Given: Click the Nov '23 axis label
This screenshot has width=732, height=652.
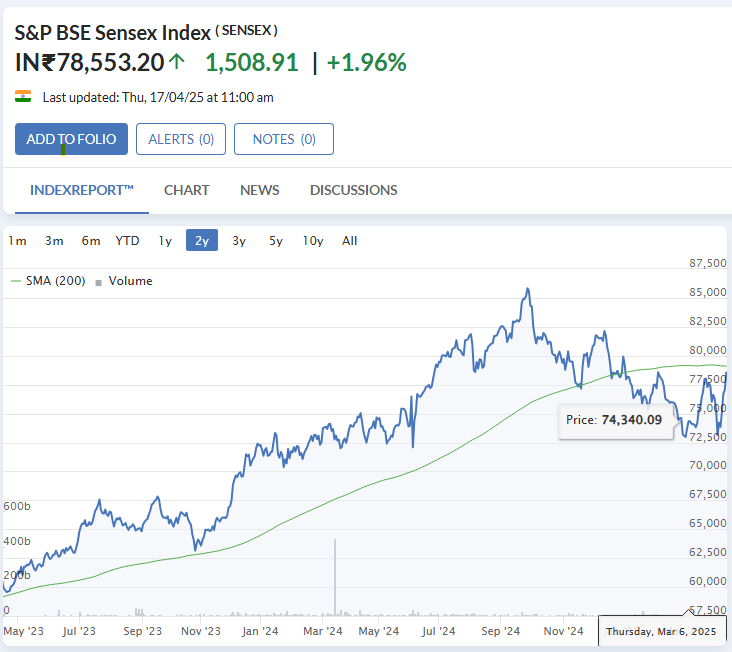Looking at the screenshot, I should 201,631.
